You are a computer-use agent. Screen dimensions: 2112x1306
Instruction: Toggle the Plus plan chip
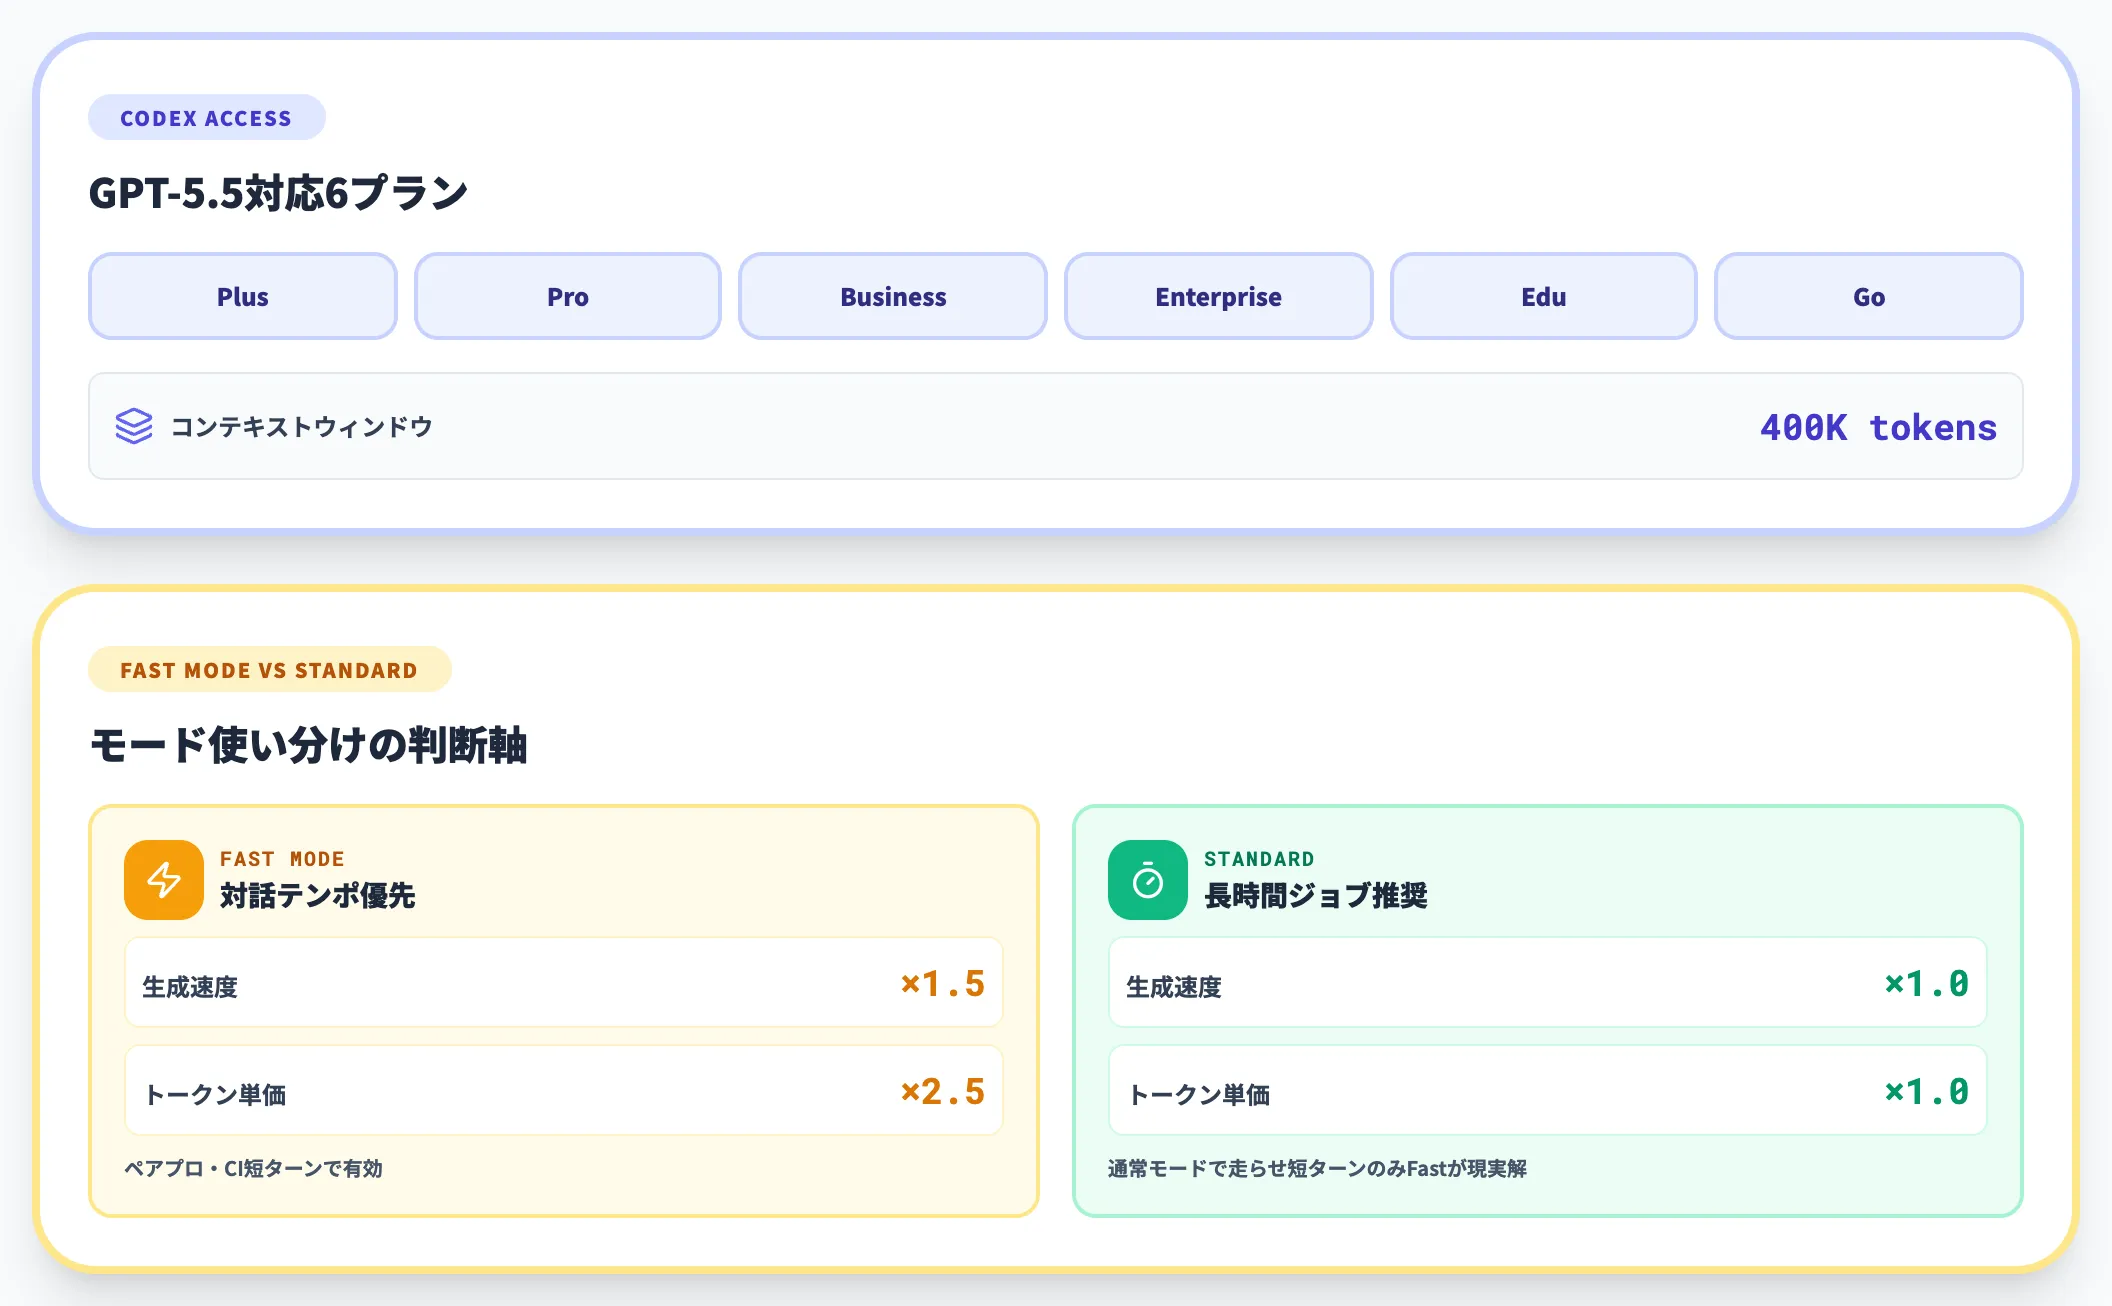[x=242, y=296]
